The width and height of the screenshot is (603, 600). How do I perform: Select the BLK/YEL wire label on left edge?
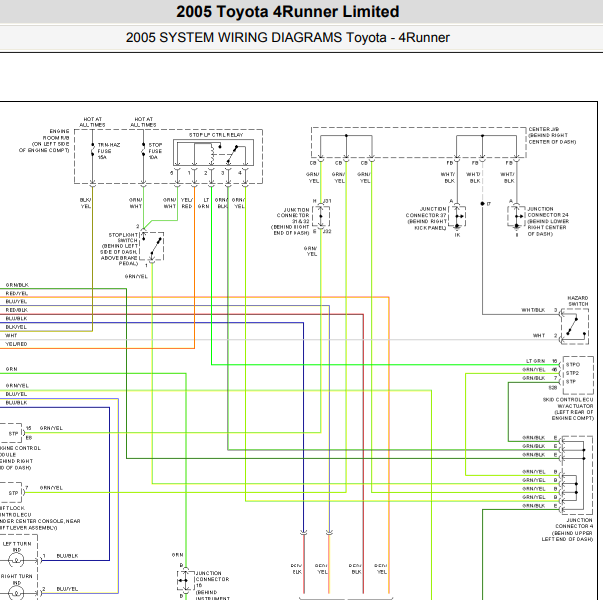tap(16, 327)
